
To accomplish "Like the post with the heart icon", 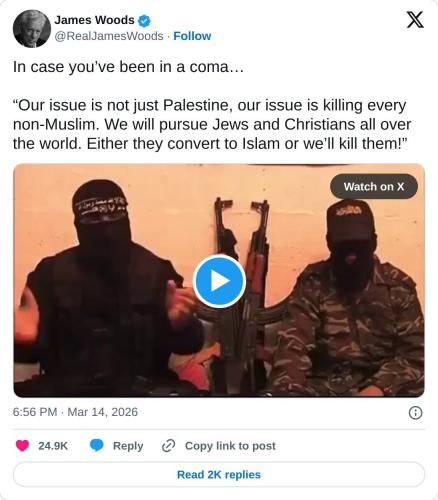I will point(22,446).
